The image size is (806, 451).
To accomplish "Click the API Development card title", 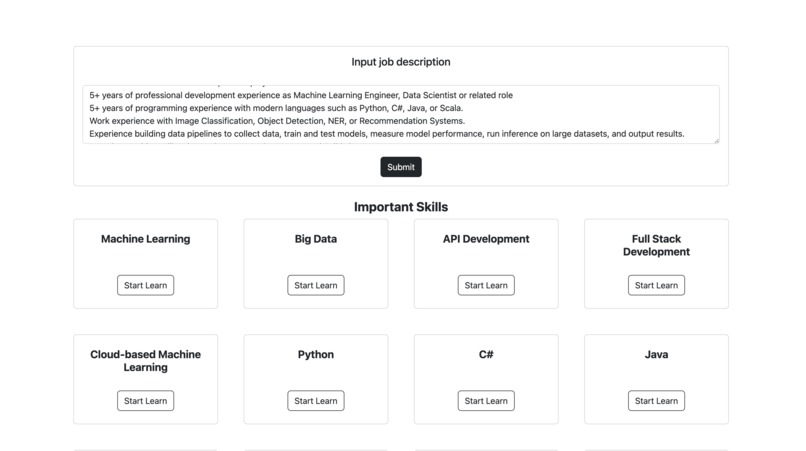I will click(486, 239).
